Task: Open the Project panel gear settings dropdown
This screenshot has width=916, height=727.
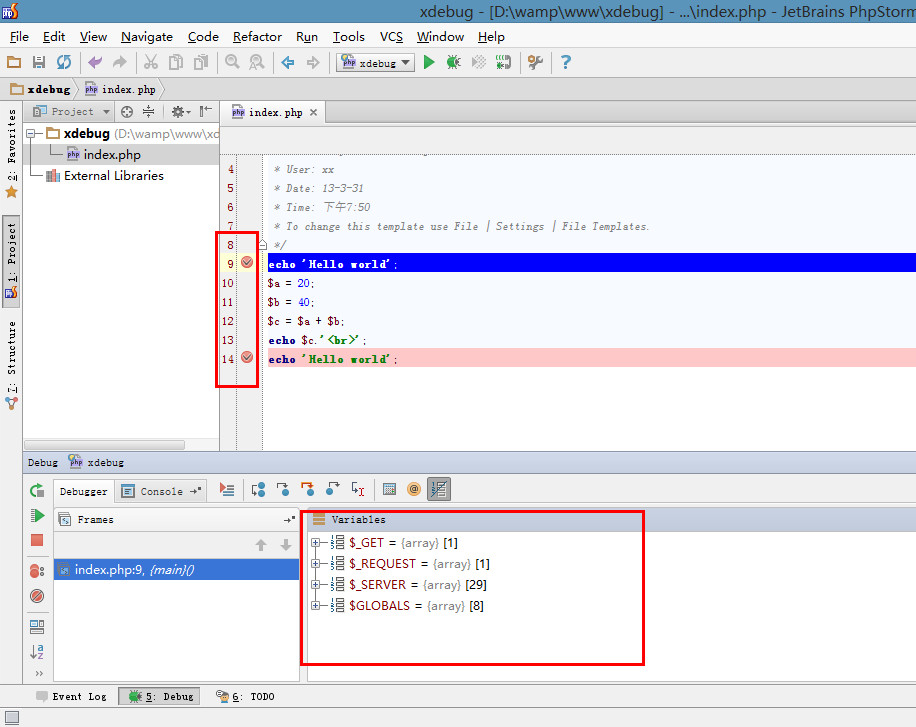Action: tap(181, 112)
